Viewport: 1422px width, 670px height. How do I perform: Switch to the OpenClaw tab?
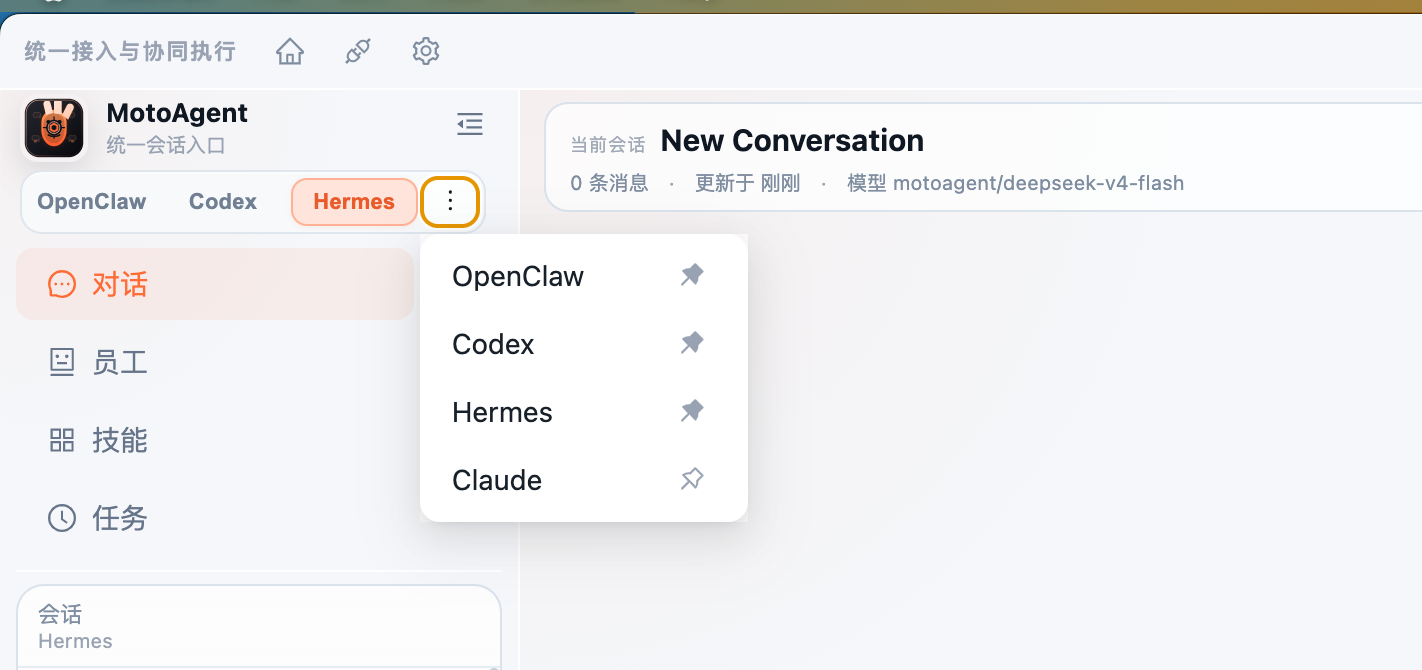pyautogui.click(x=92, y=202)
